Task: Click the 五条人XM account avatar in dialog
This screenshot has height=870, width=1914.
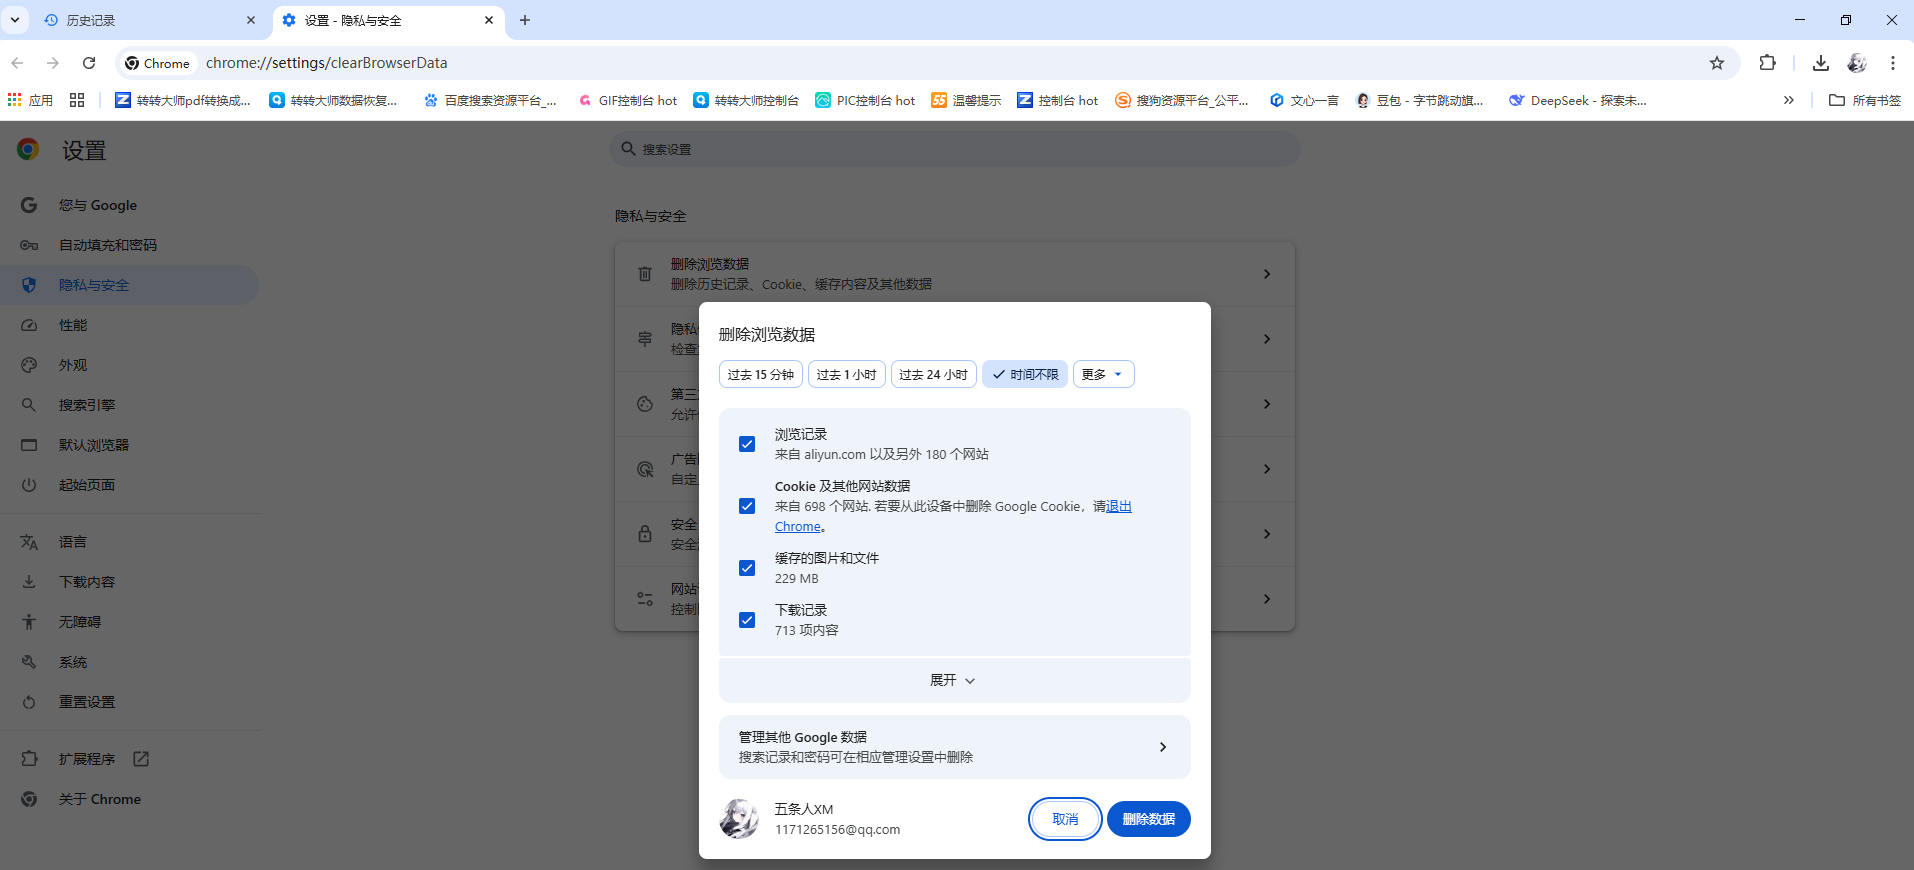Action: 739,819
